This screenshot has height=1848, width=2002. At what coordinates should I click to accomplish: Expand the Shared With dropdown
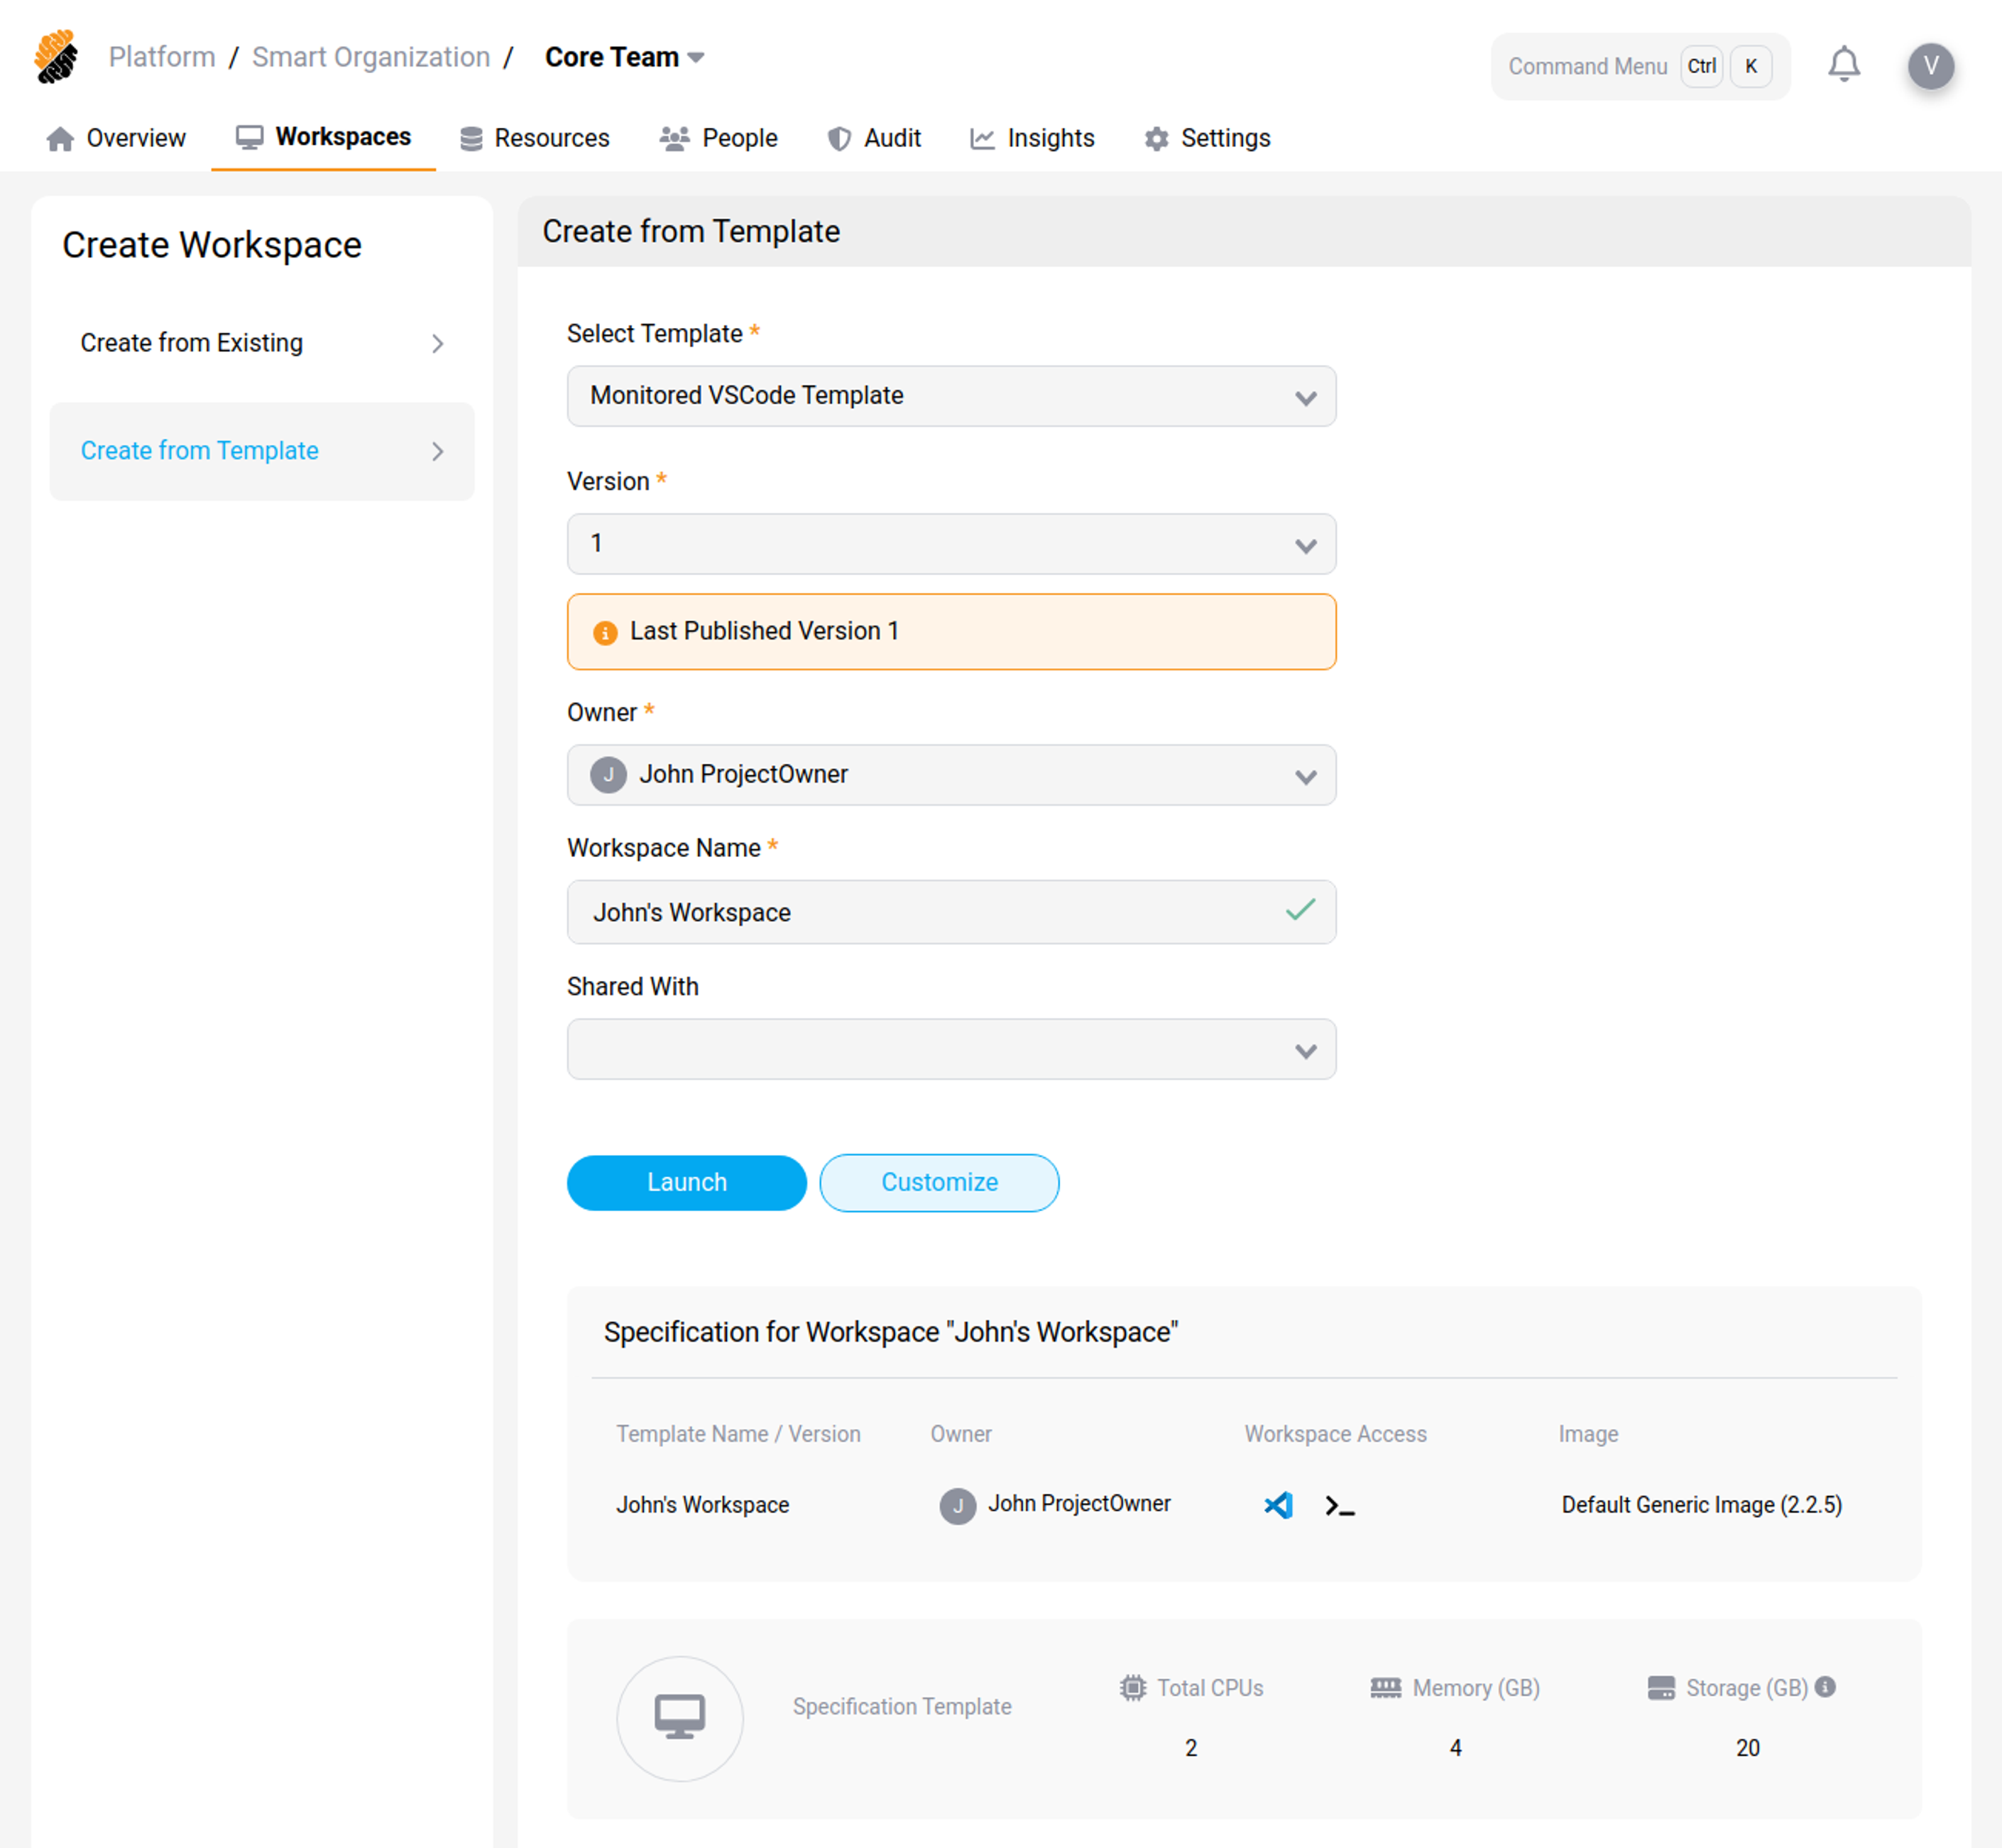(x=951, y=1050)
